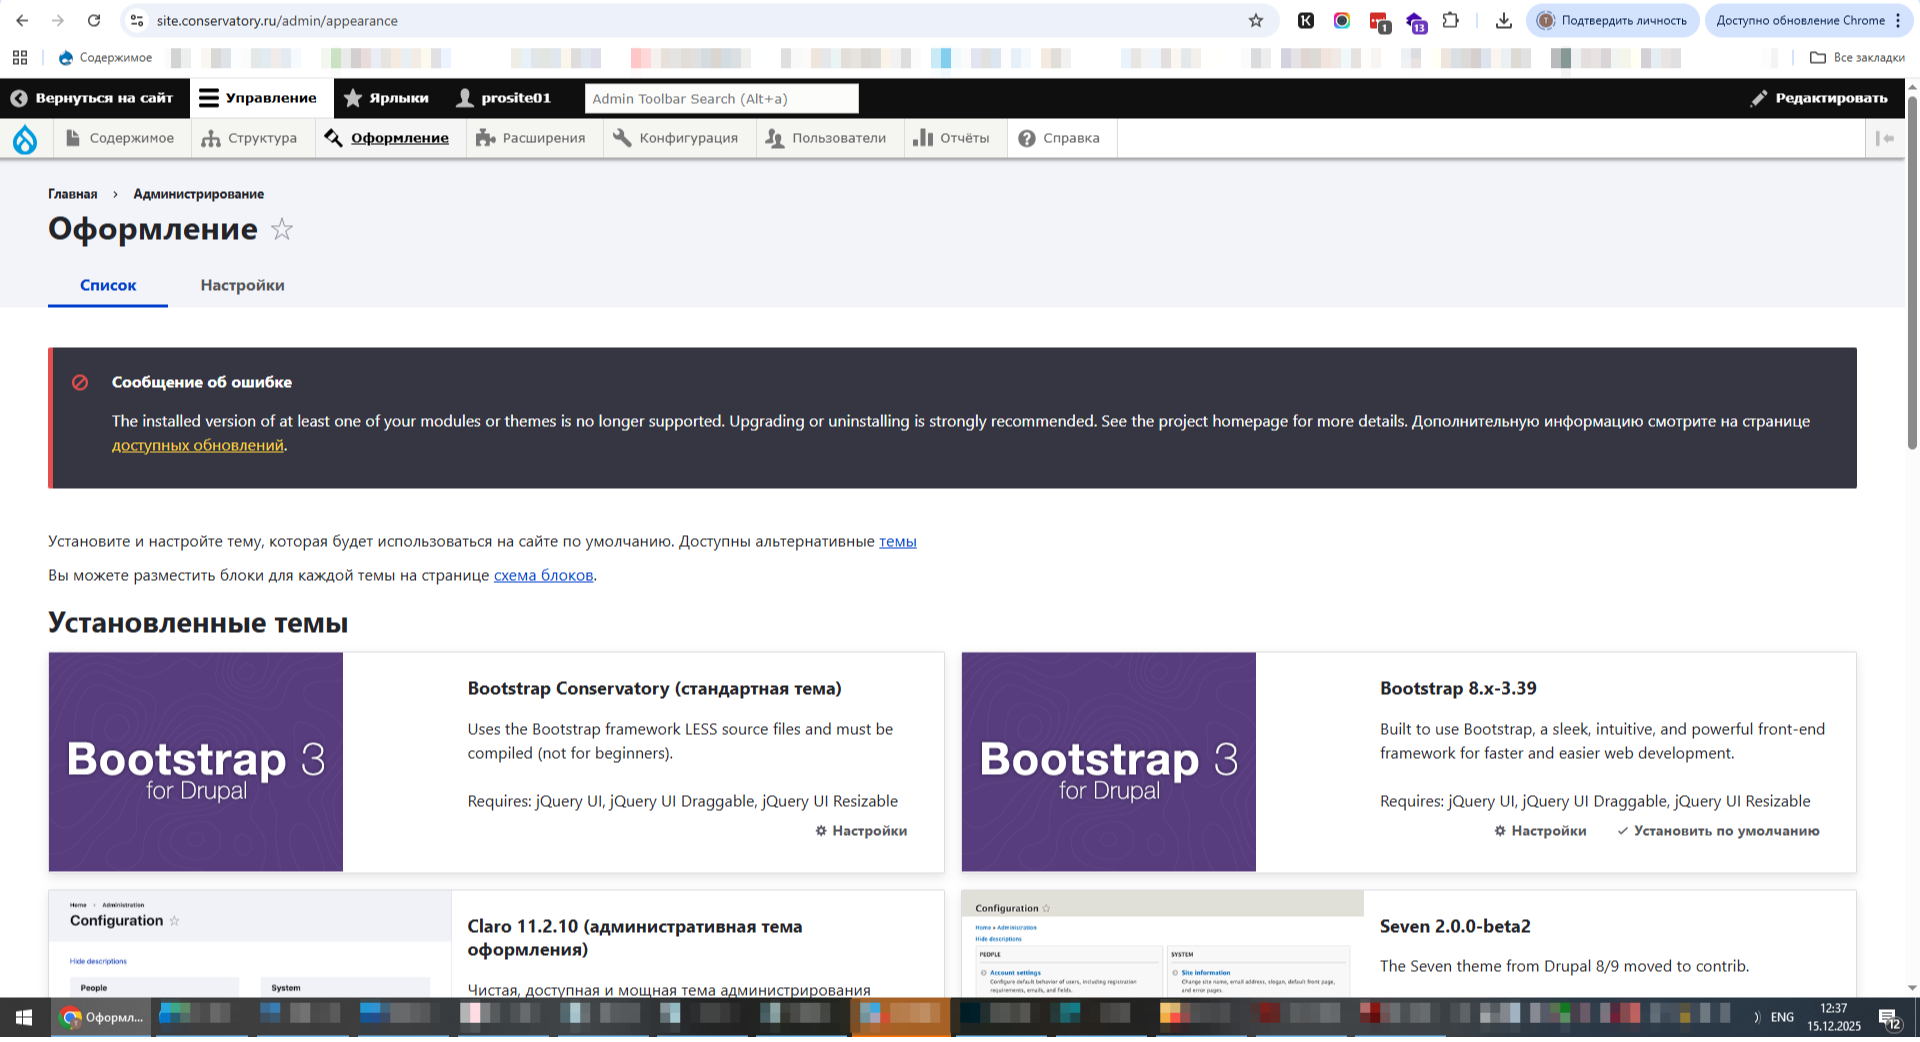Expand the prosite01 user menu
1920x1042 pixels.
tap(504, 98)
